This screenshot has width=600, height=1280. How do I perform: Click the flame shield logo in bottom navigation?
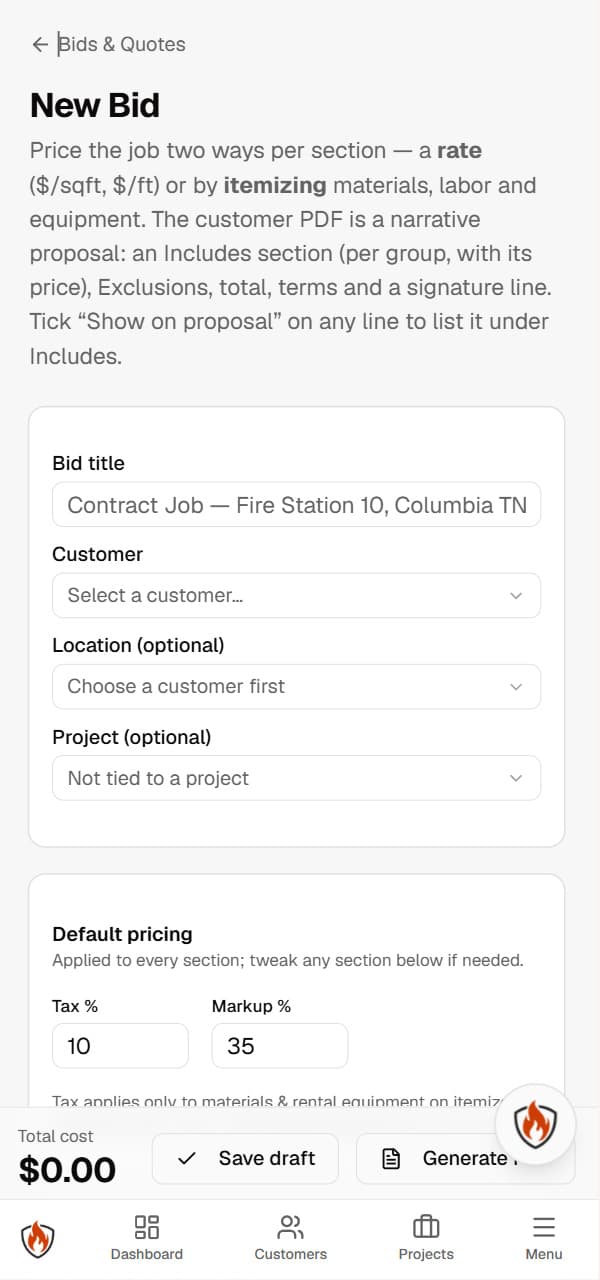click(38, 1239)
